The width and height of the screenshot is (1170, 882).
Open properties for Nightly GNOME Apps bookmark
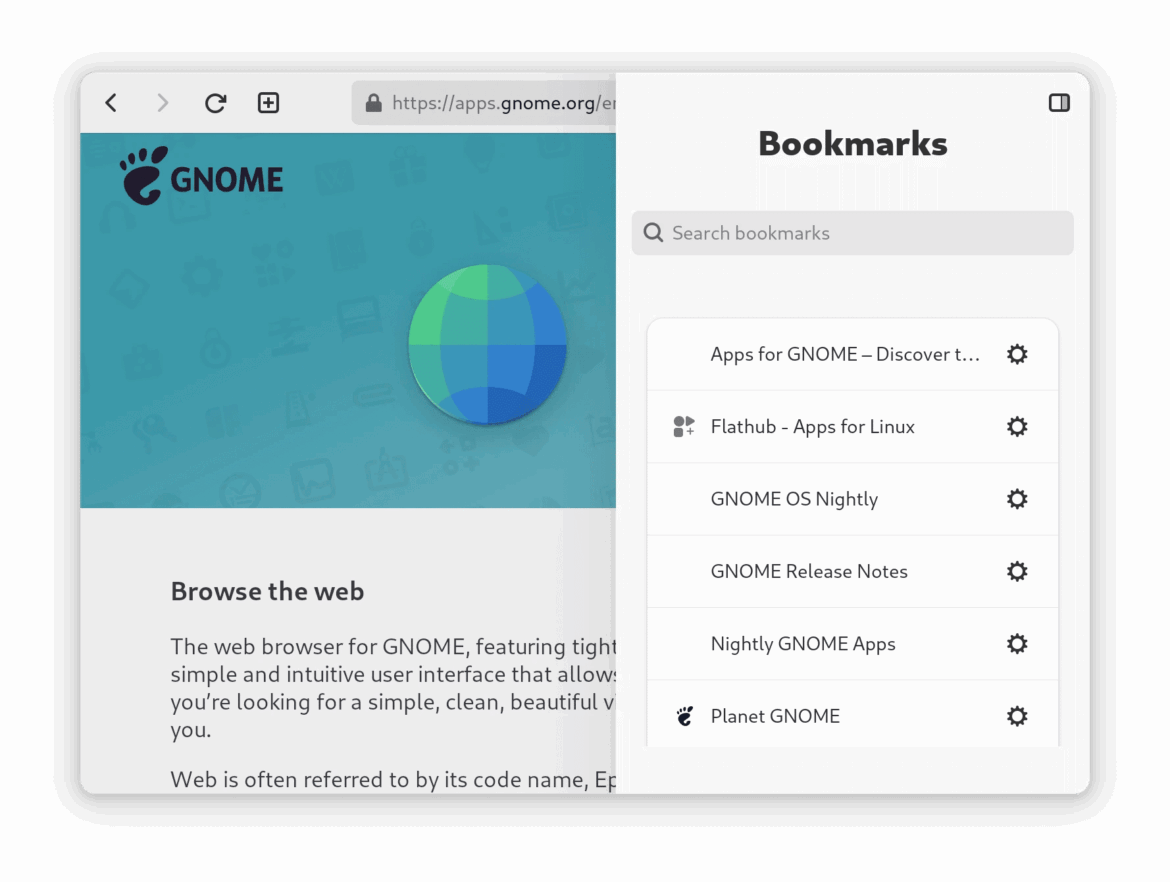[1016, 643]
